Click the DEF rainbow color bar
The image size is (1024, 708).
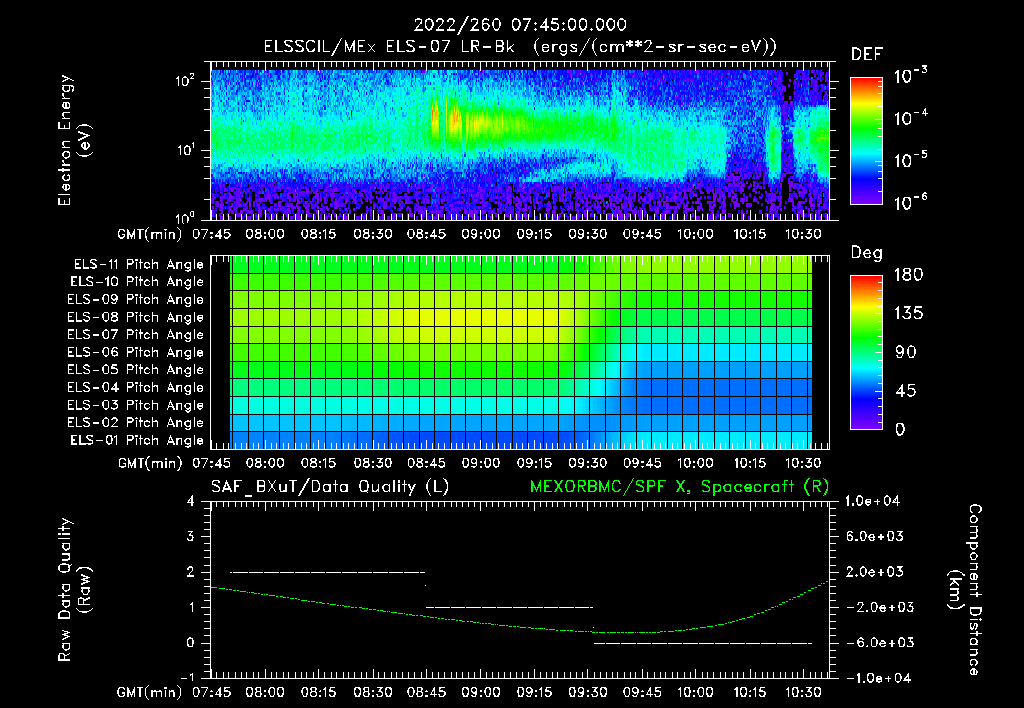tap(866, 141)
